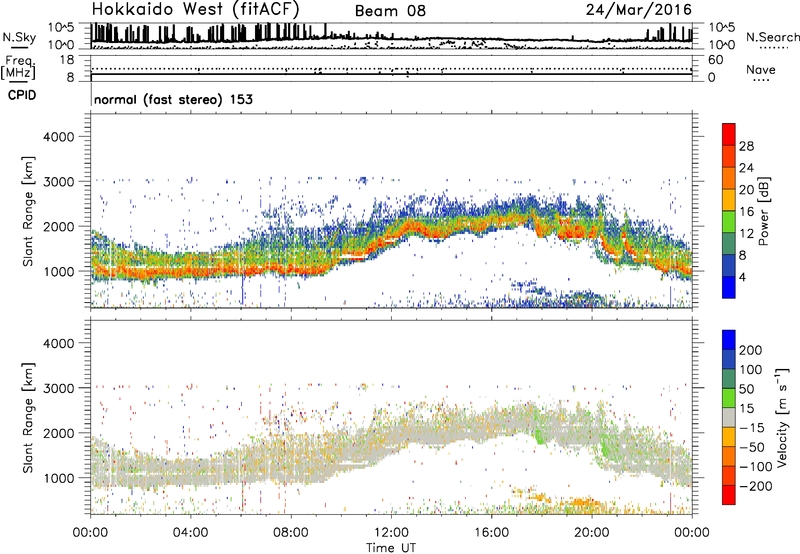
Task: Click the 'Freq. [MHz]' axis label
Action: click(x=19, y=67)
